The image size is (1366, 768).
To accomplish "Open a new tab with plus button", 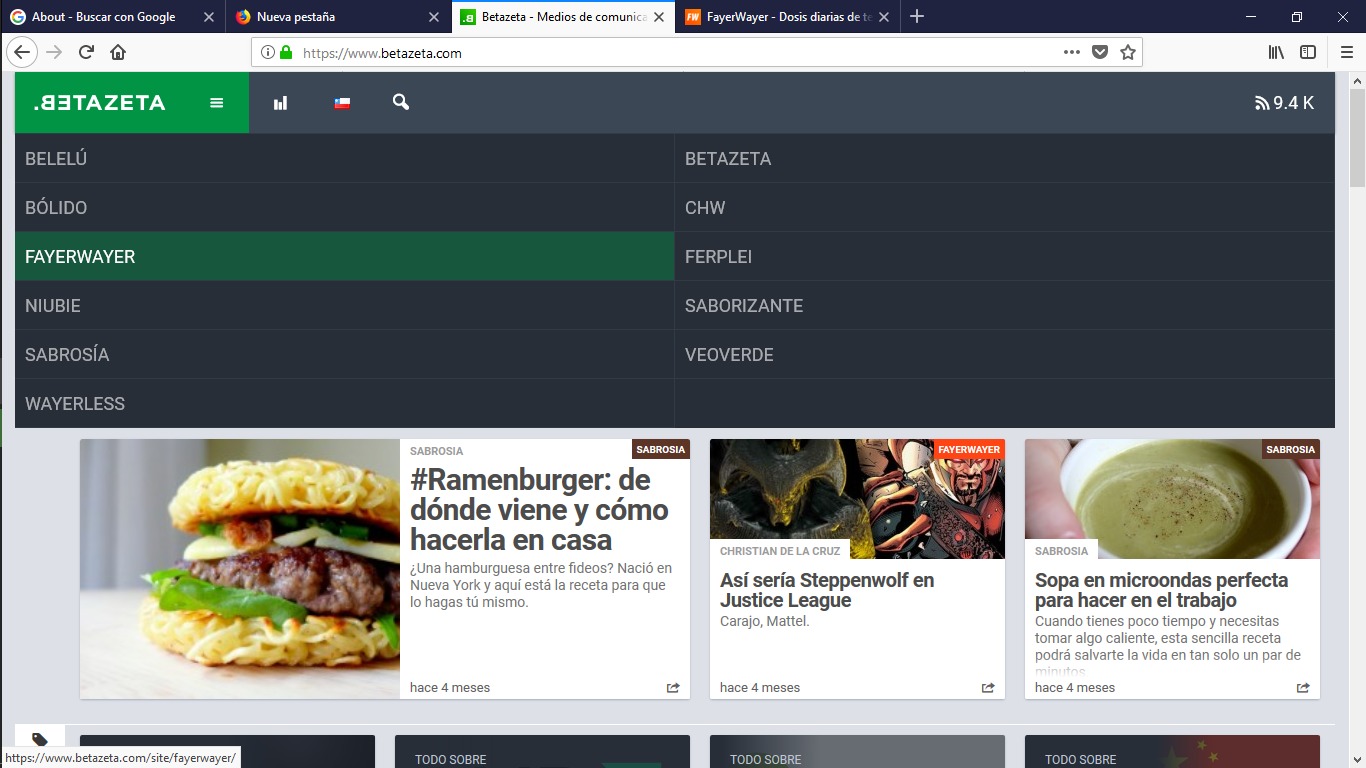I will coord(917,16).
